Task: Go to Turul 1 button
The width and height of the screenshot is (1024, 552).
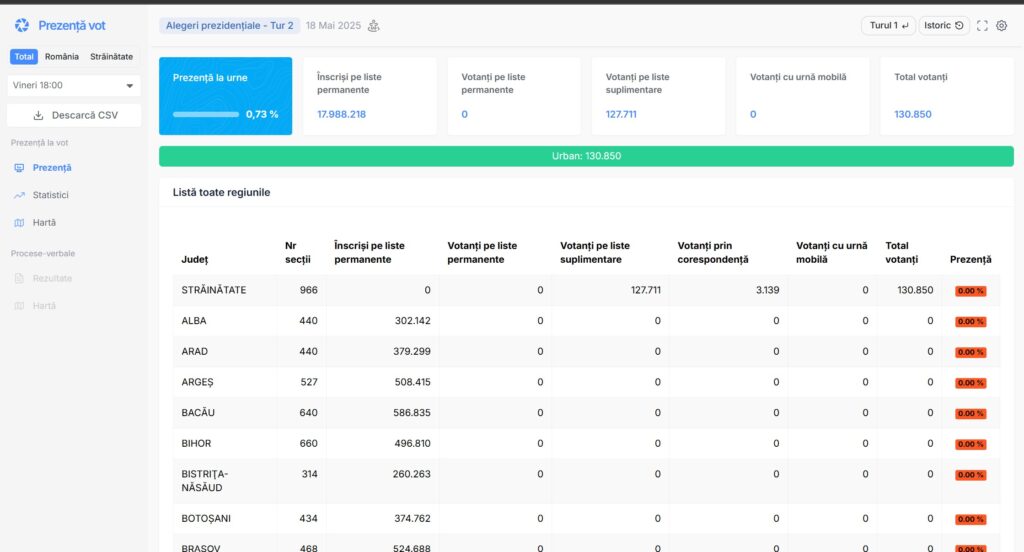Action: [888, 26]
